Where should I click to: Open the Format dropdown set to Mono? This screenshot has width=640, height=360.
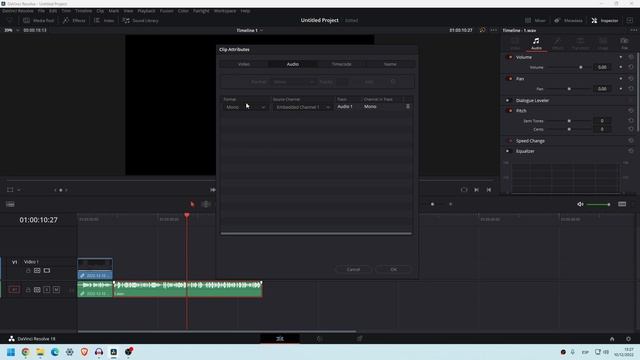[x=245, y=107]
